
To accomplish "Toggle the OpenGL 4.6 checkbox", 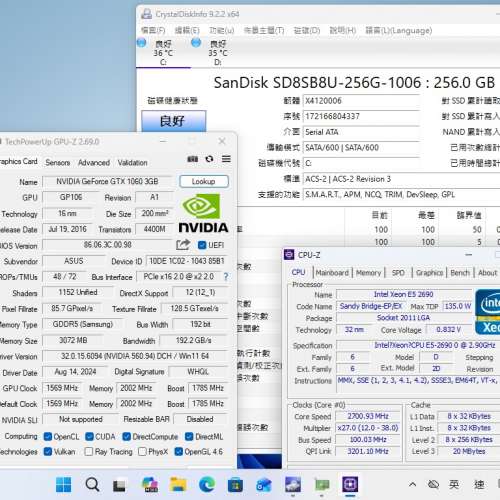I will click(179, 452).
